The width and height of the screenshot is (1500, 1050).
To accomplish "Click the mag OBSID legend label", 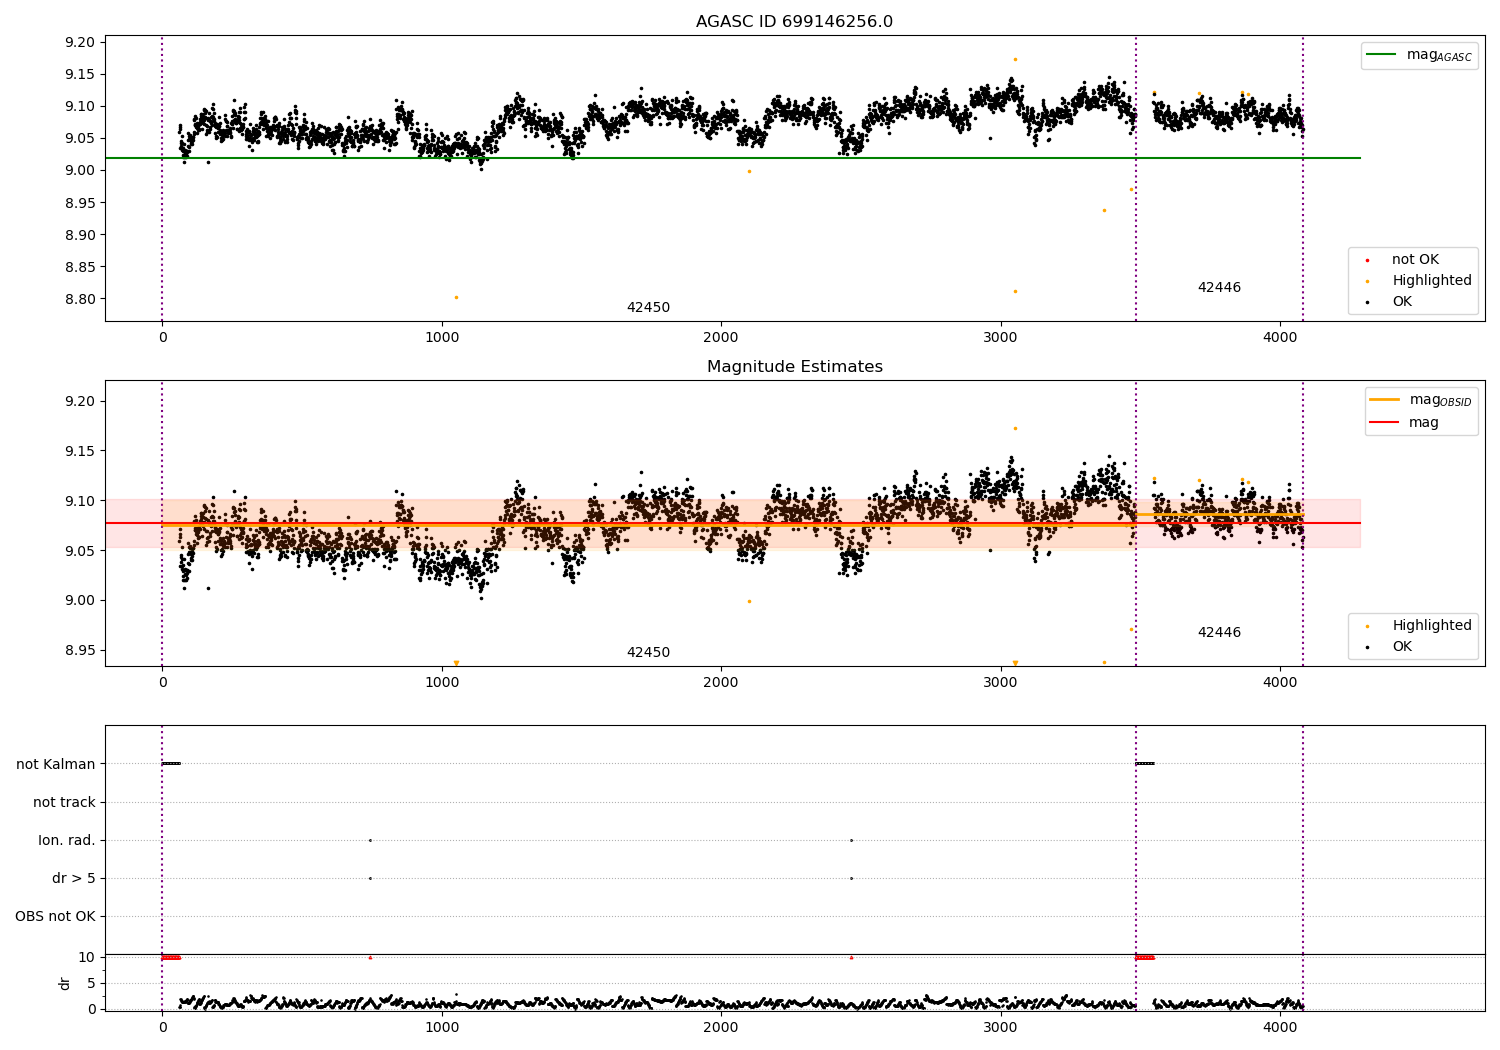I will 1440,400.
